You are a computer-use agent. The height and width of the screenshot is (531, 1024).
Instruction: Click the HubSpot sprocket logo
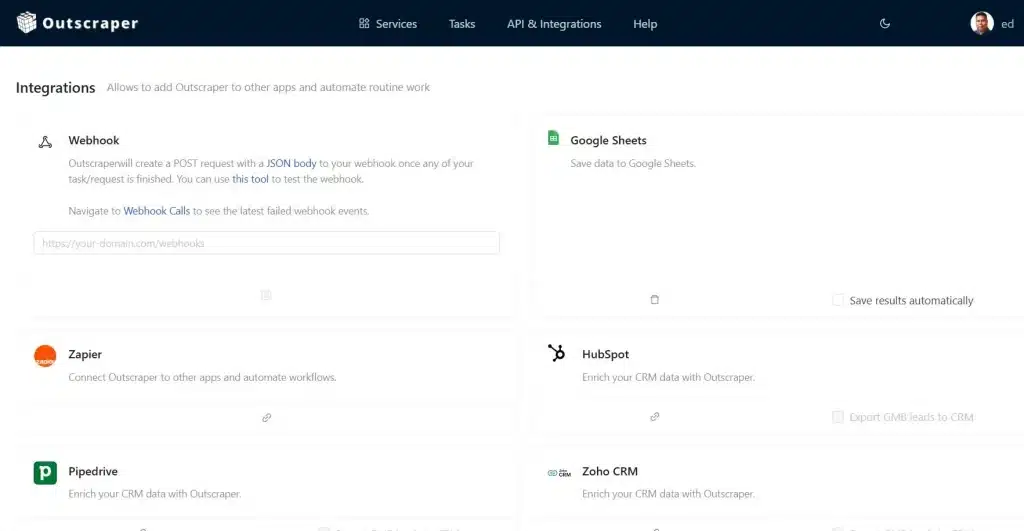[x=556, y=353]
